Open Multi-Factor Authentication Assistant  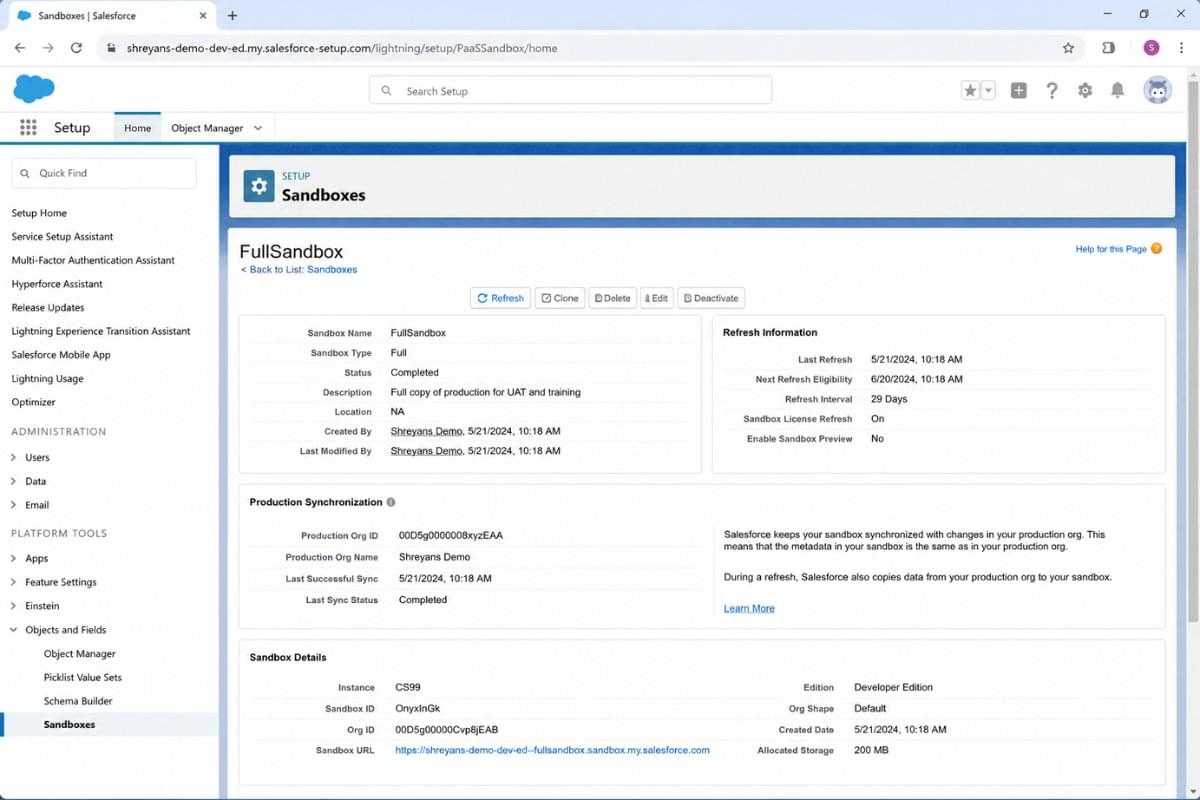pyautogui.click(x=93, y=260)
